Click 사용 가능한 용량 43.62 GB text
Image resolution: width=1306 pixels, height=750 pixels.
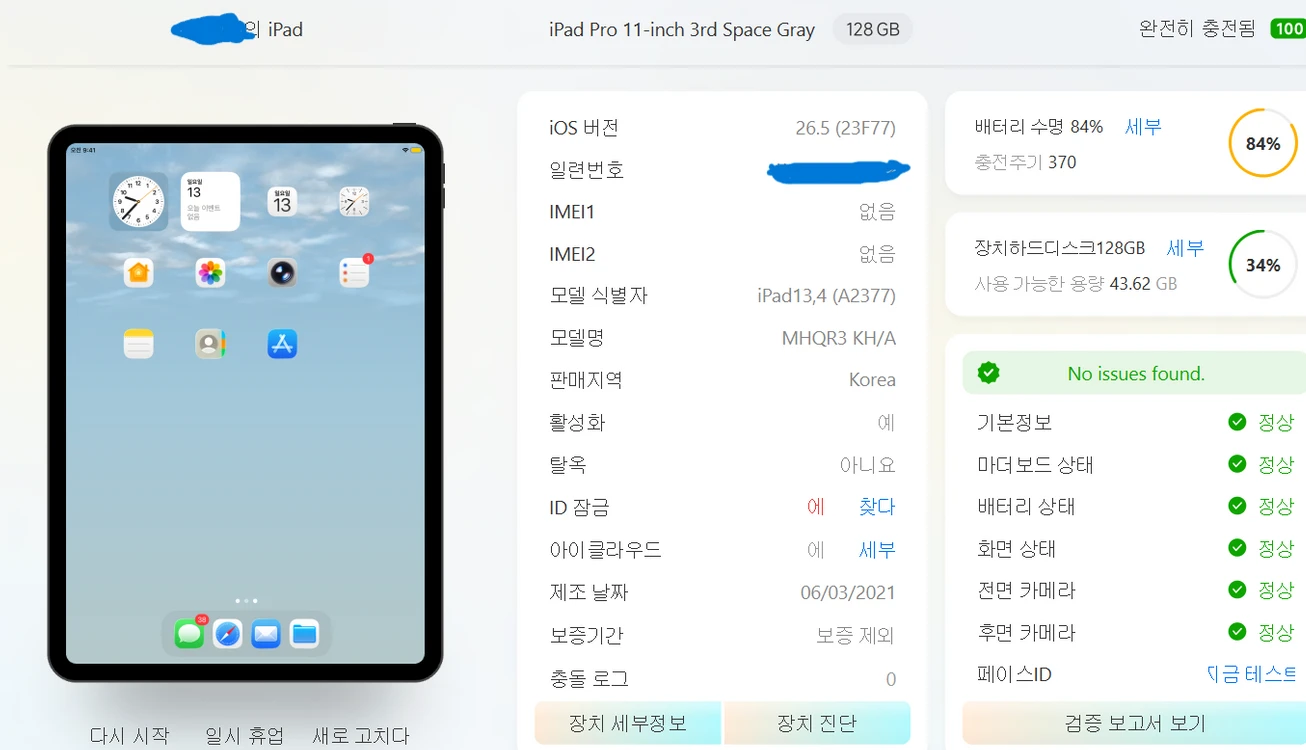coord(1076,283)
